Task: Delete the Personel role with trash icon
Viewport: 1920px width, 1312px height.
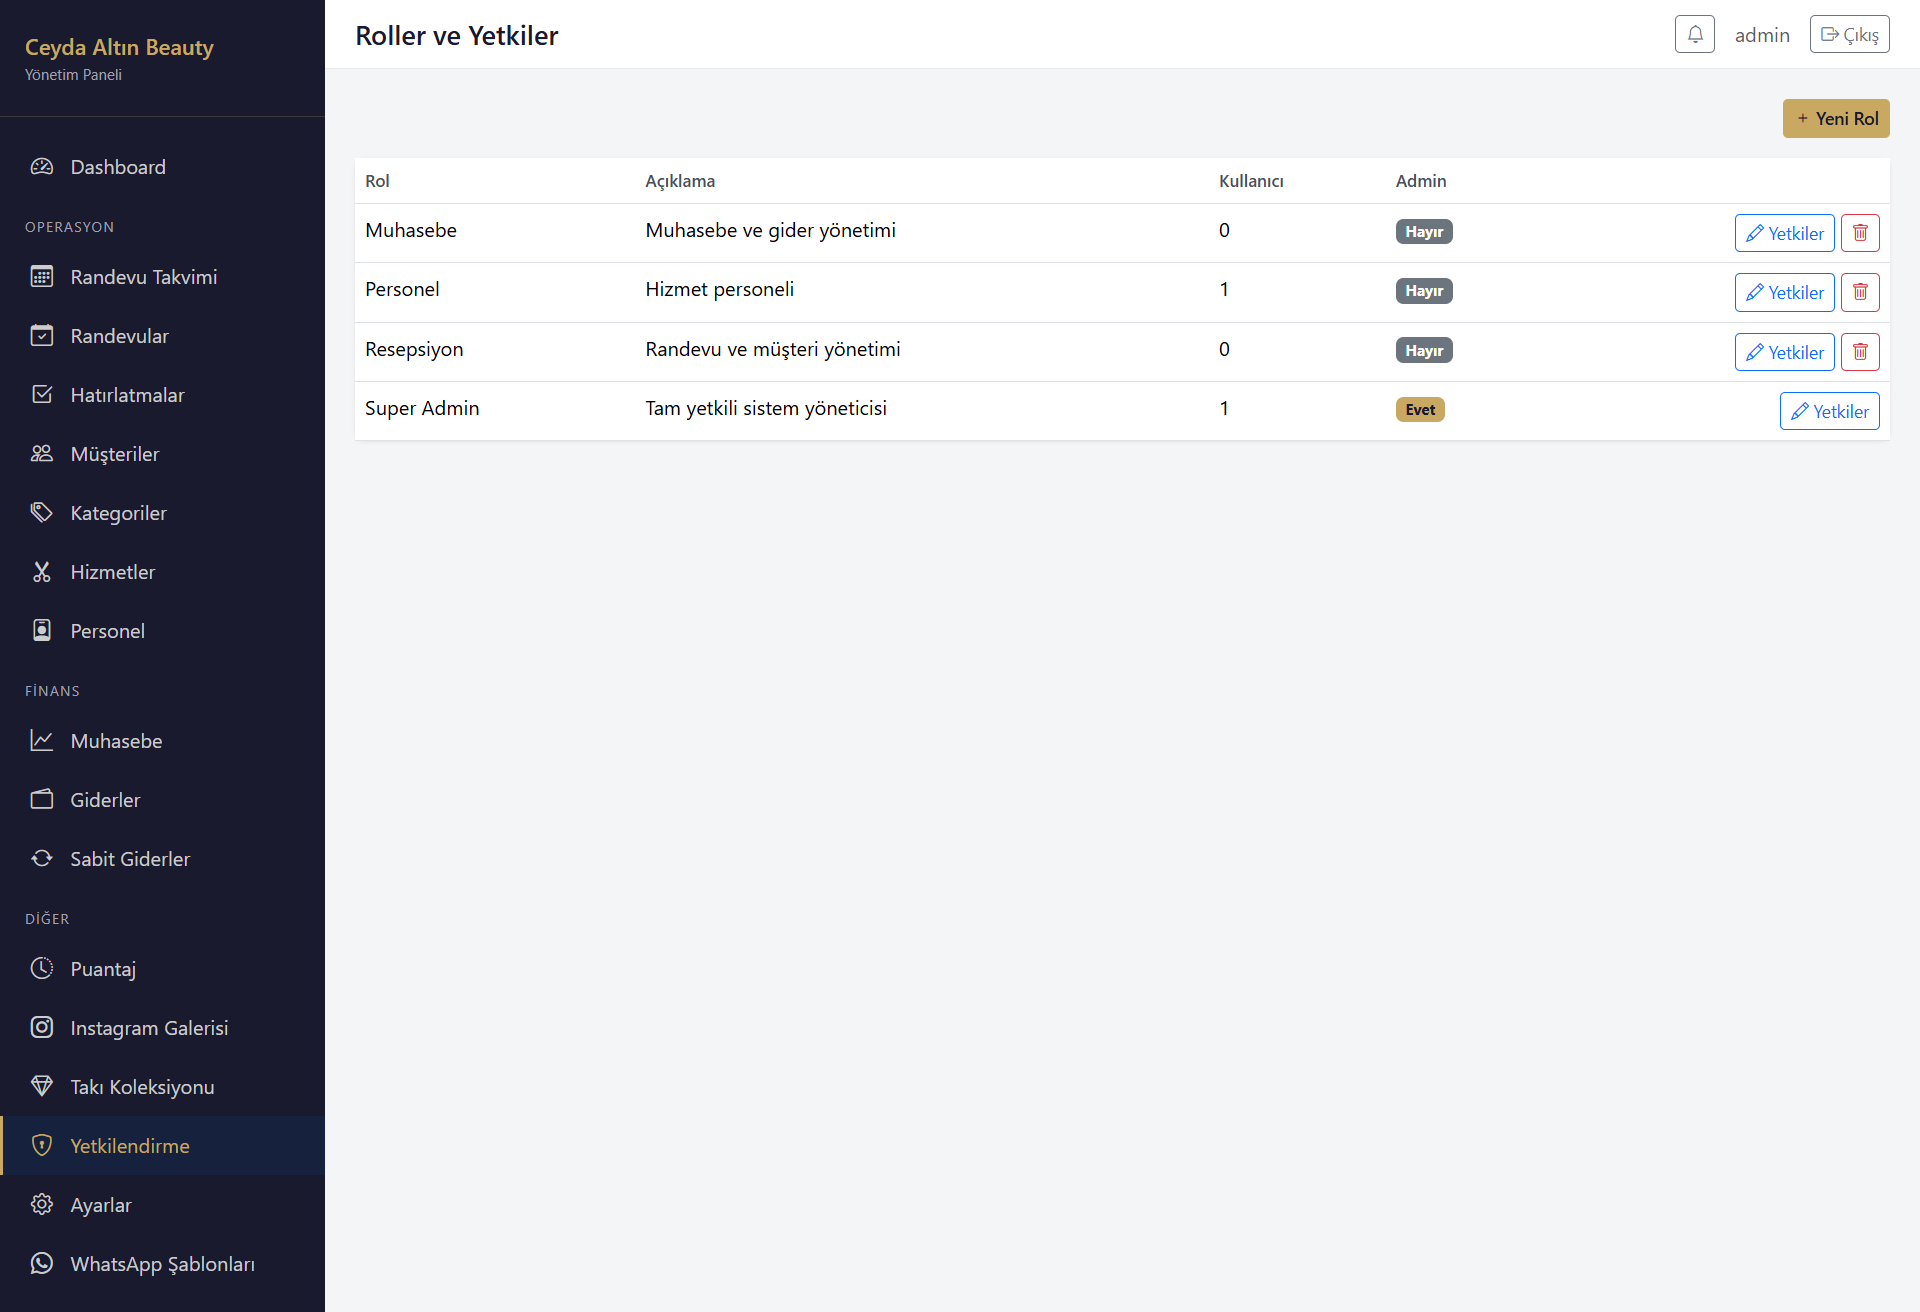Action: pyautogui.click(x=1860, y=292)
